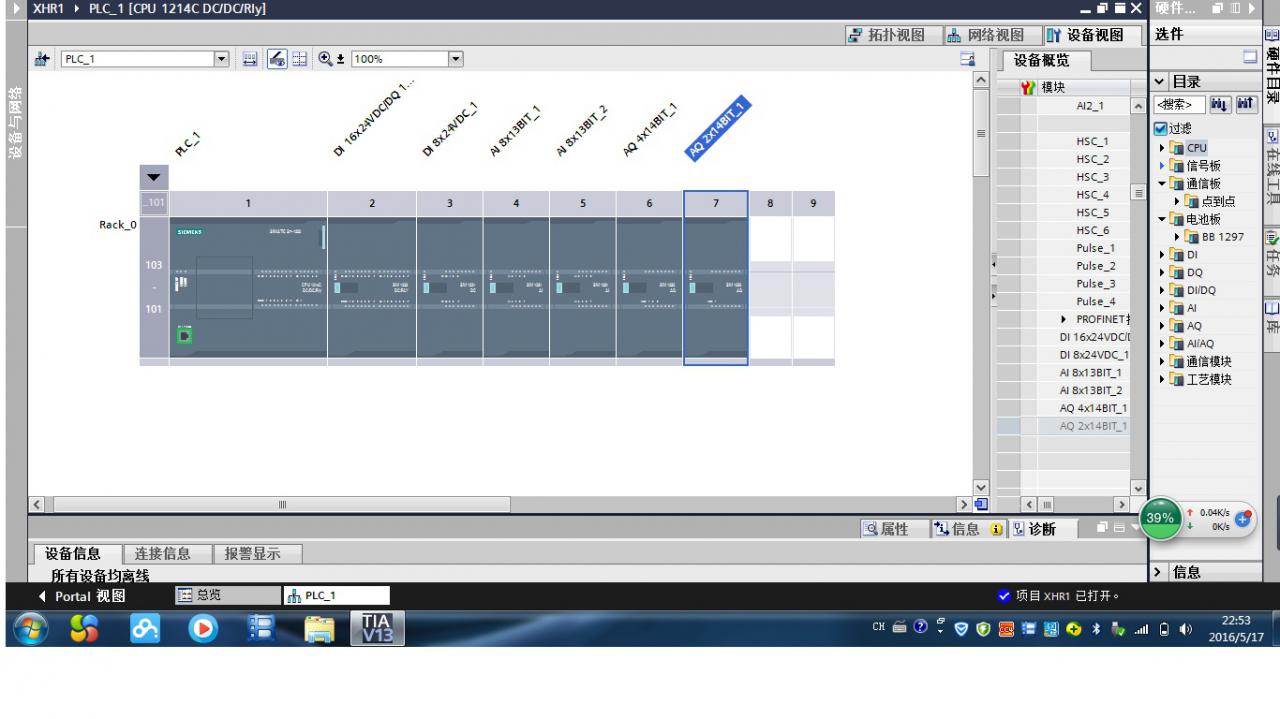Expand the 信号板 signal board folder
The width and height of the screenshot is (1280, 719).
tap(1163, 166)
